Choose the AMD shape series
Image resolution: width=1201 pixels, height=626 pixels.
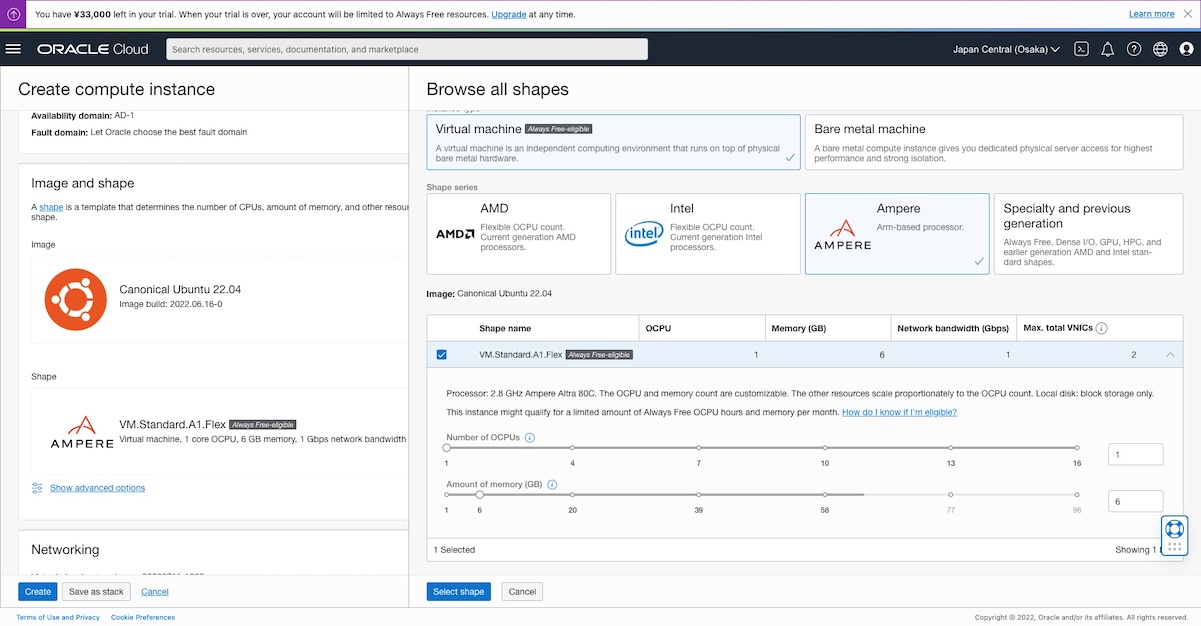click(x=518, y=234)
